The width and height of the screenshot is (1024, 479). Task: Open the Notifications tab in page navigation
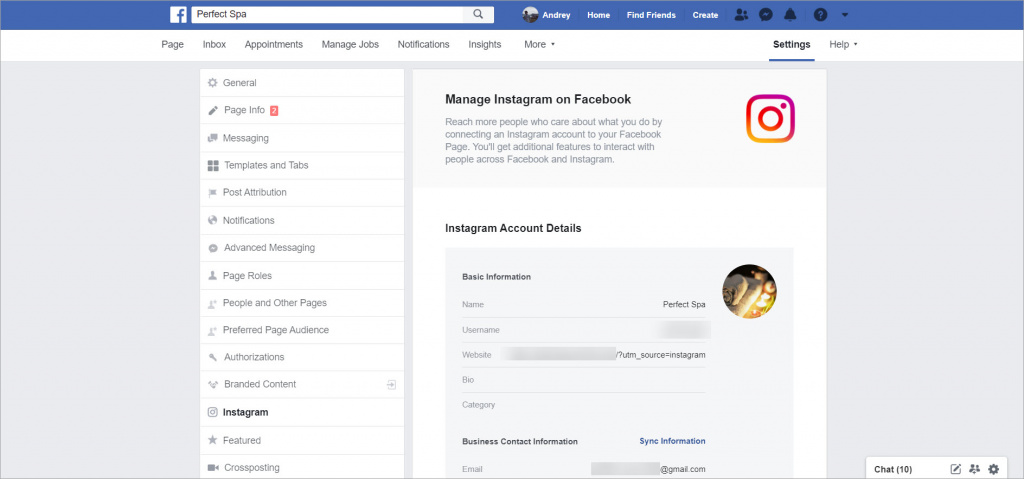[x=423, y=44]
